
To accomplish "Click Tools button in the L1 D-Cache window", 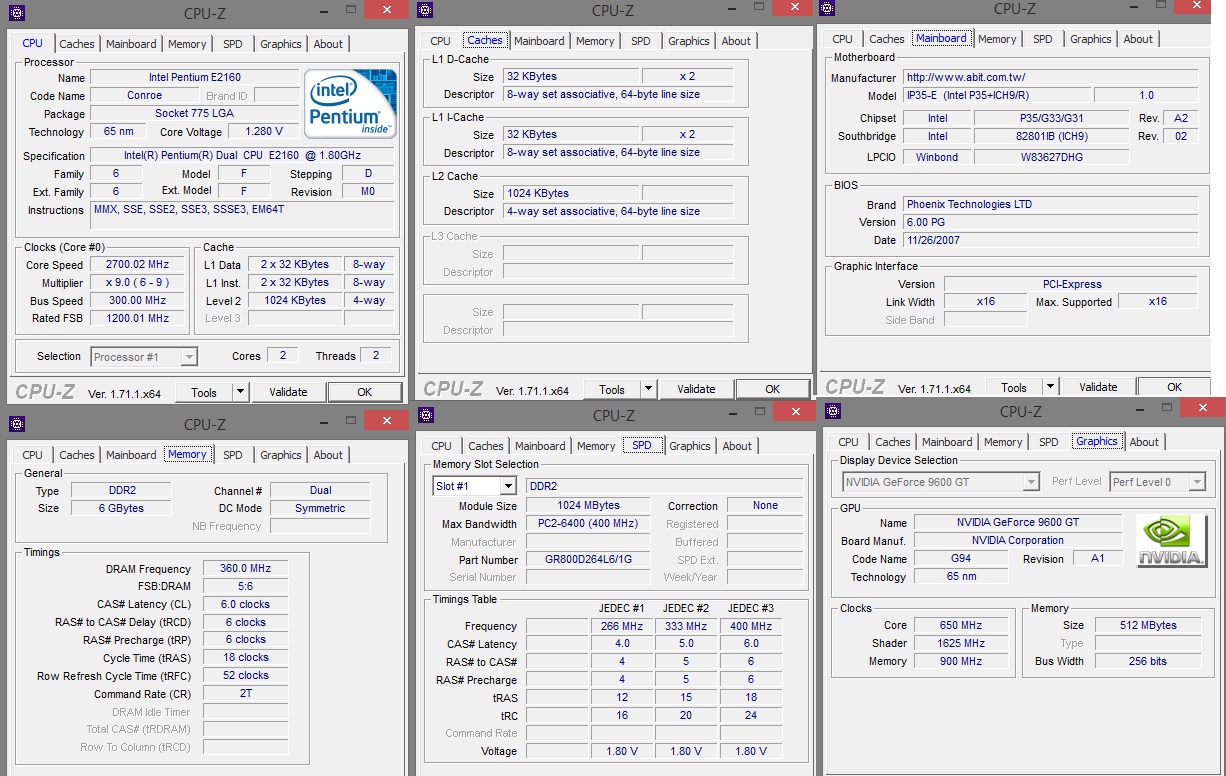I will pyautogui.click(x=612, y=389).
